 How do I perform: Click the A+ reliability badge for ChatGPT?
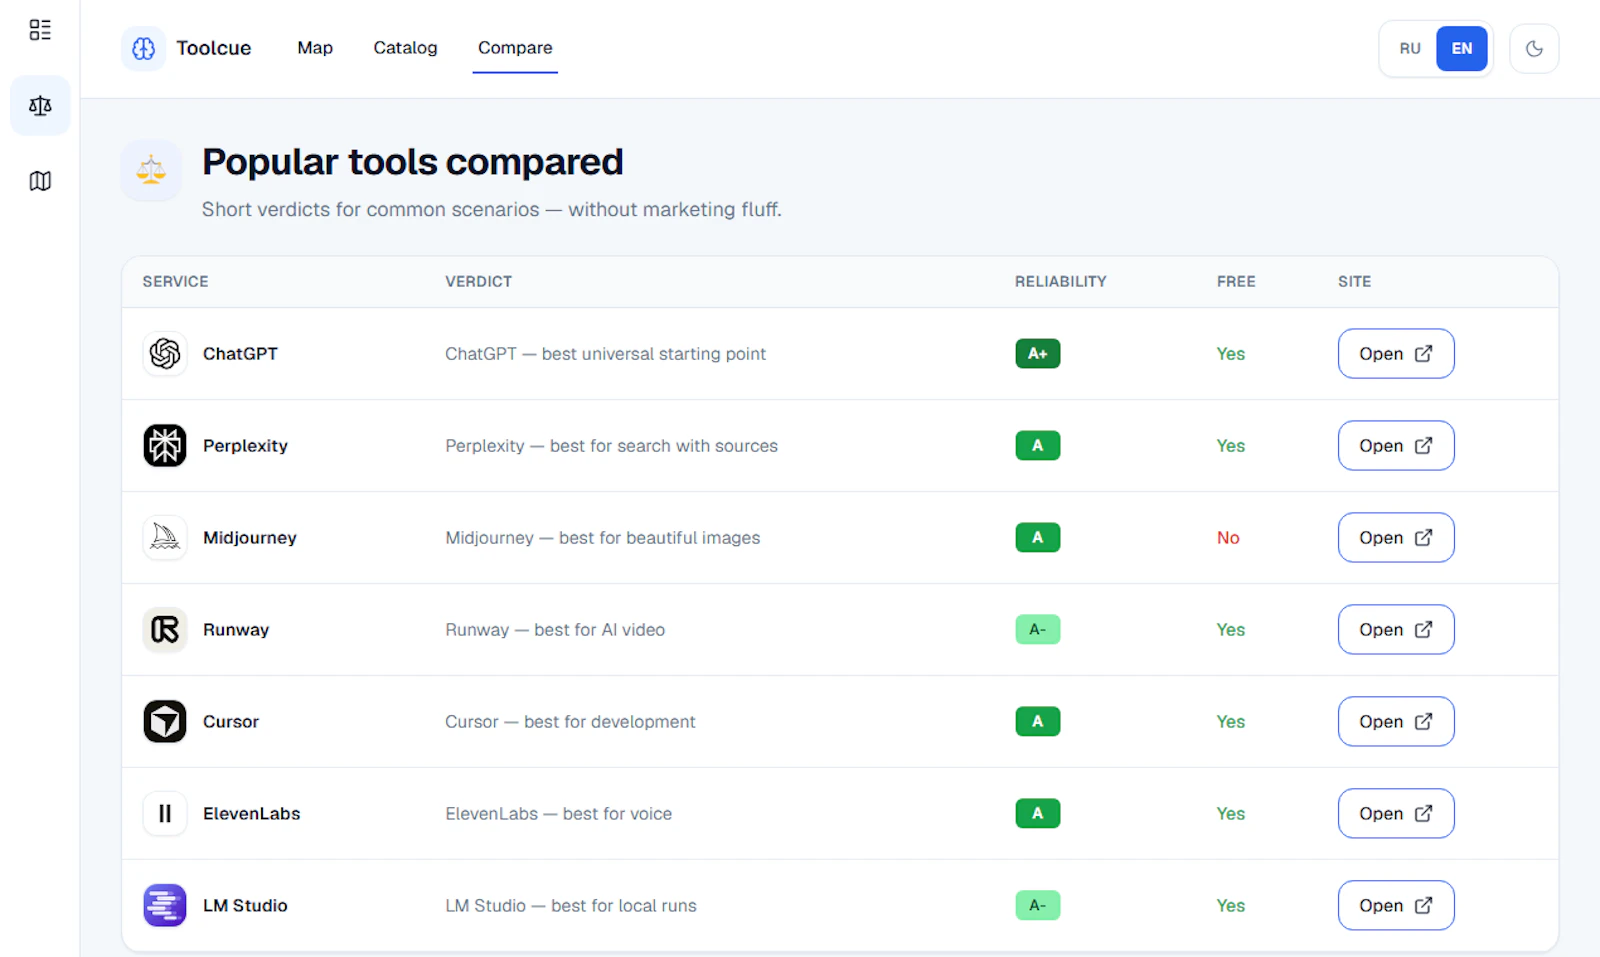[x=1038, y=353]
